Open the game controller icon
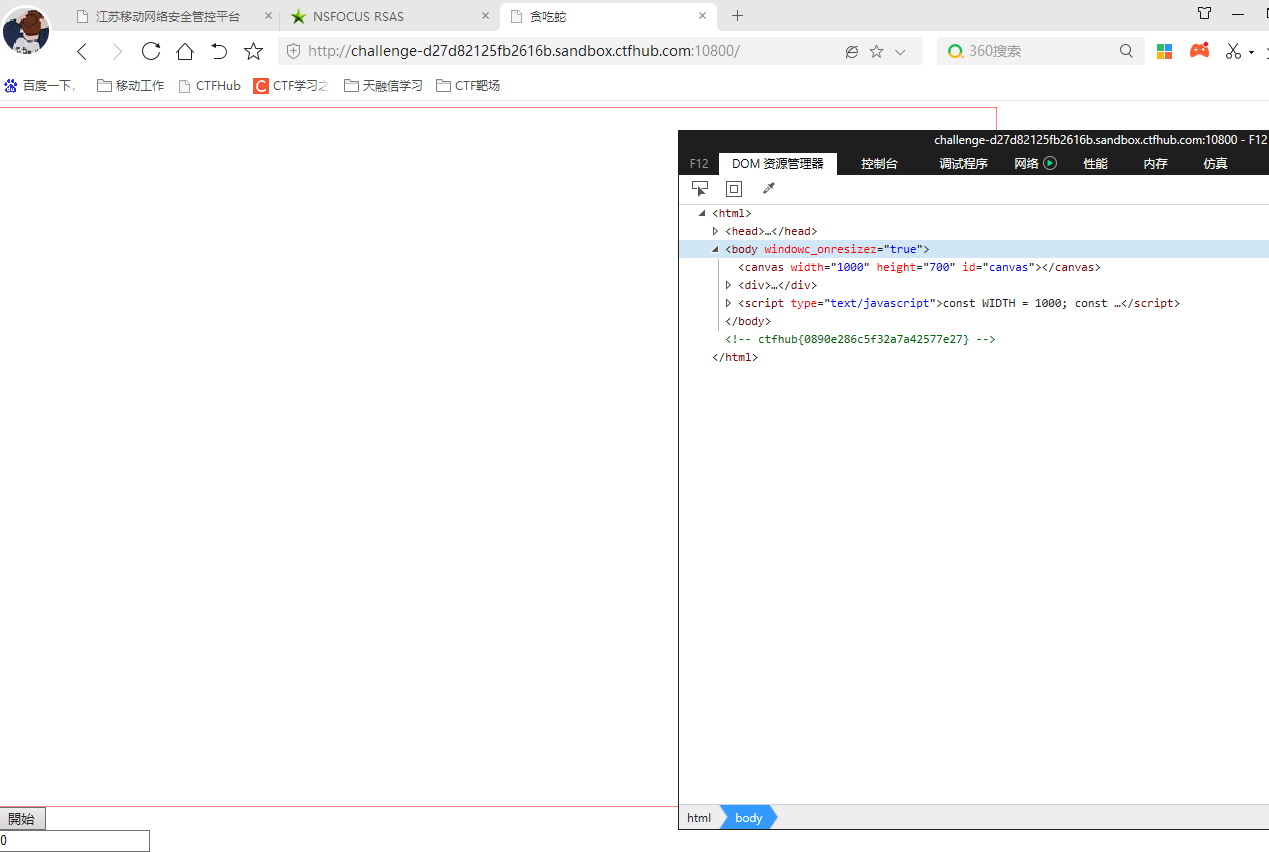Image resolution: width=1269 pixels, height=852 pixels. click(1199, 51)
